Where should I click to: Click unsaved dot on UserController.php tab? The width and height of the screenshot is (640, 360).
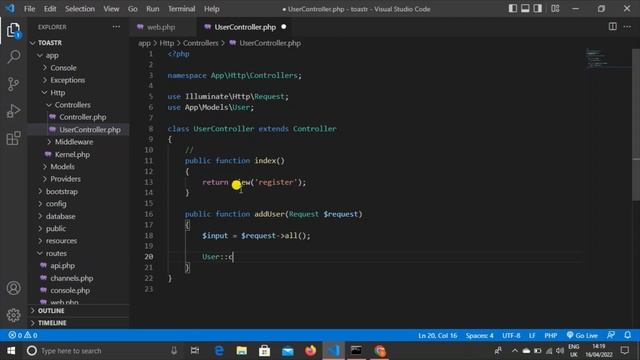[284, 27]
